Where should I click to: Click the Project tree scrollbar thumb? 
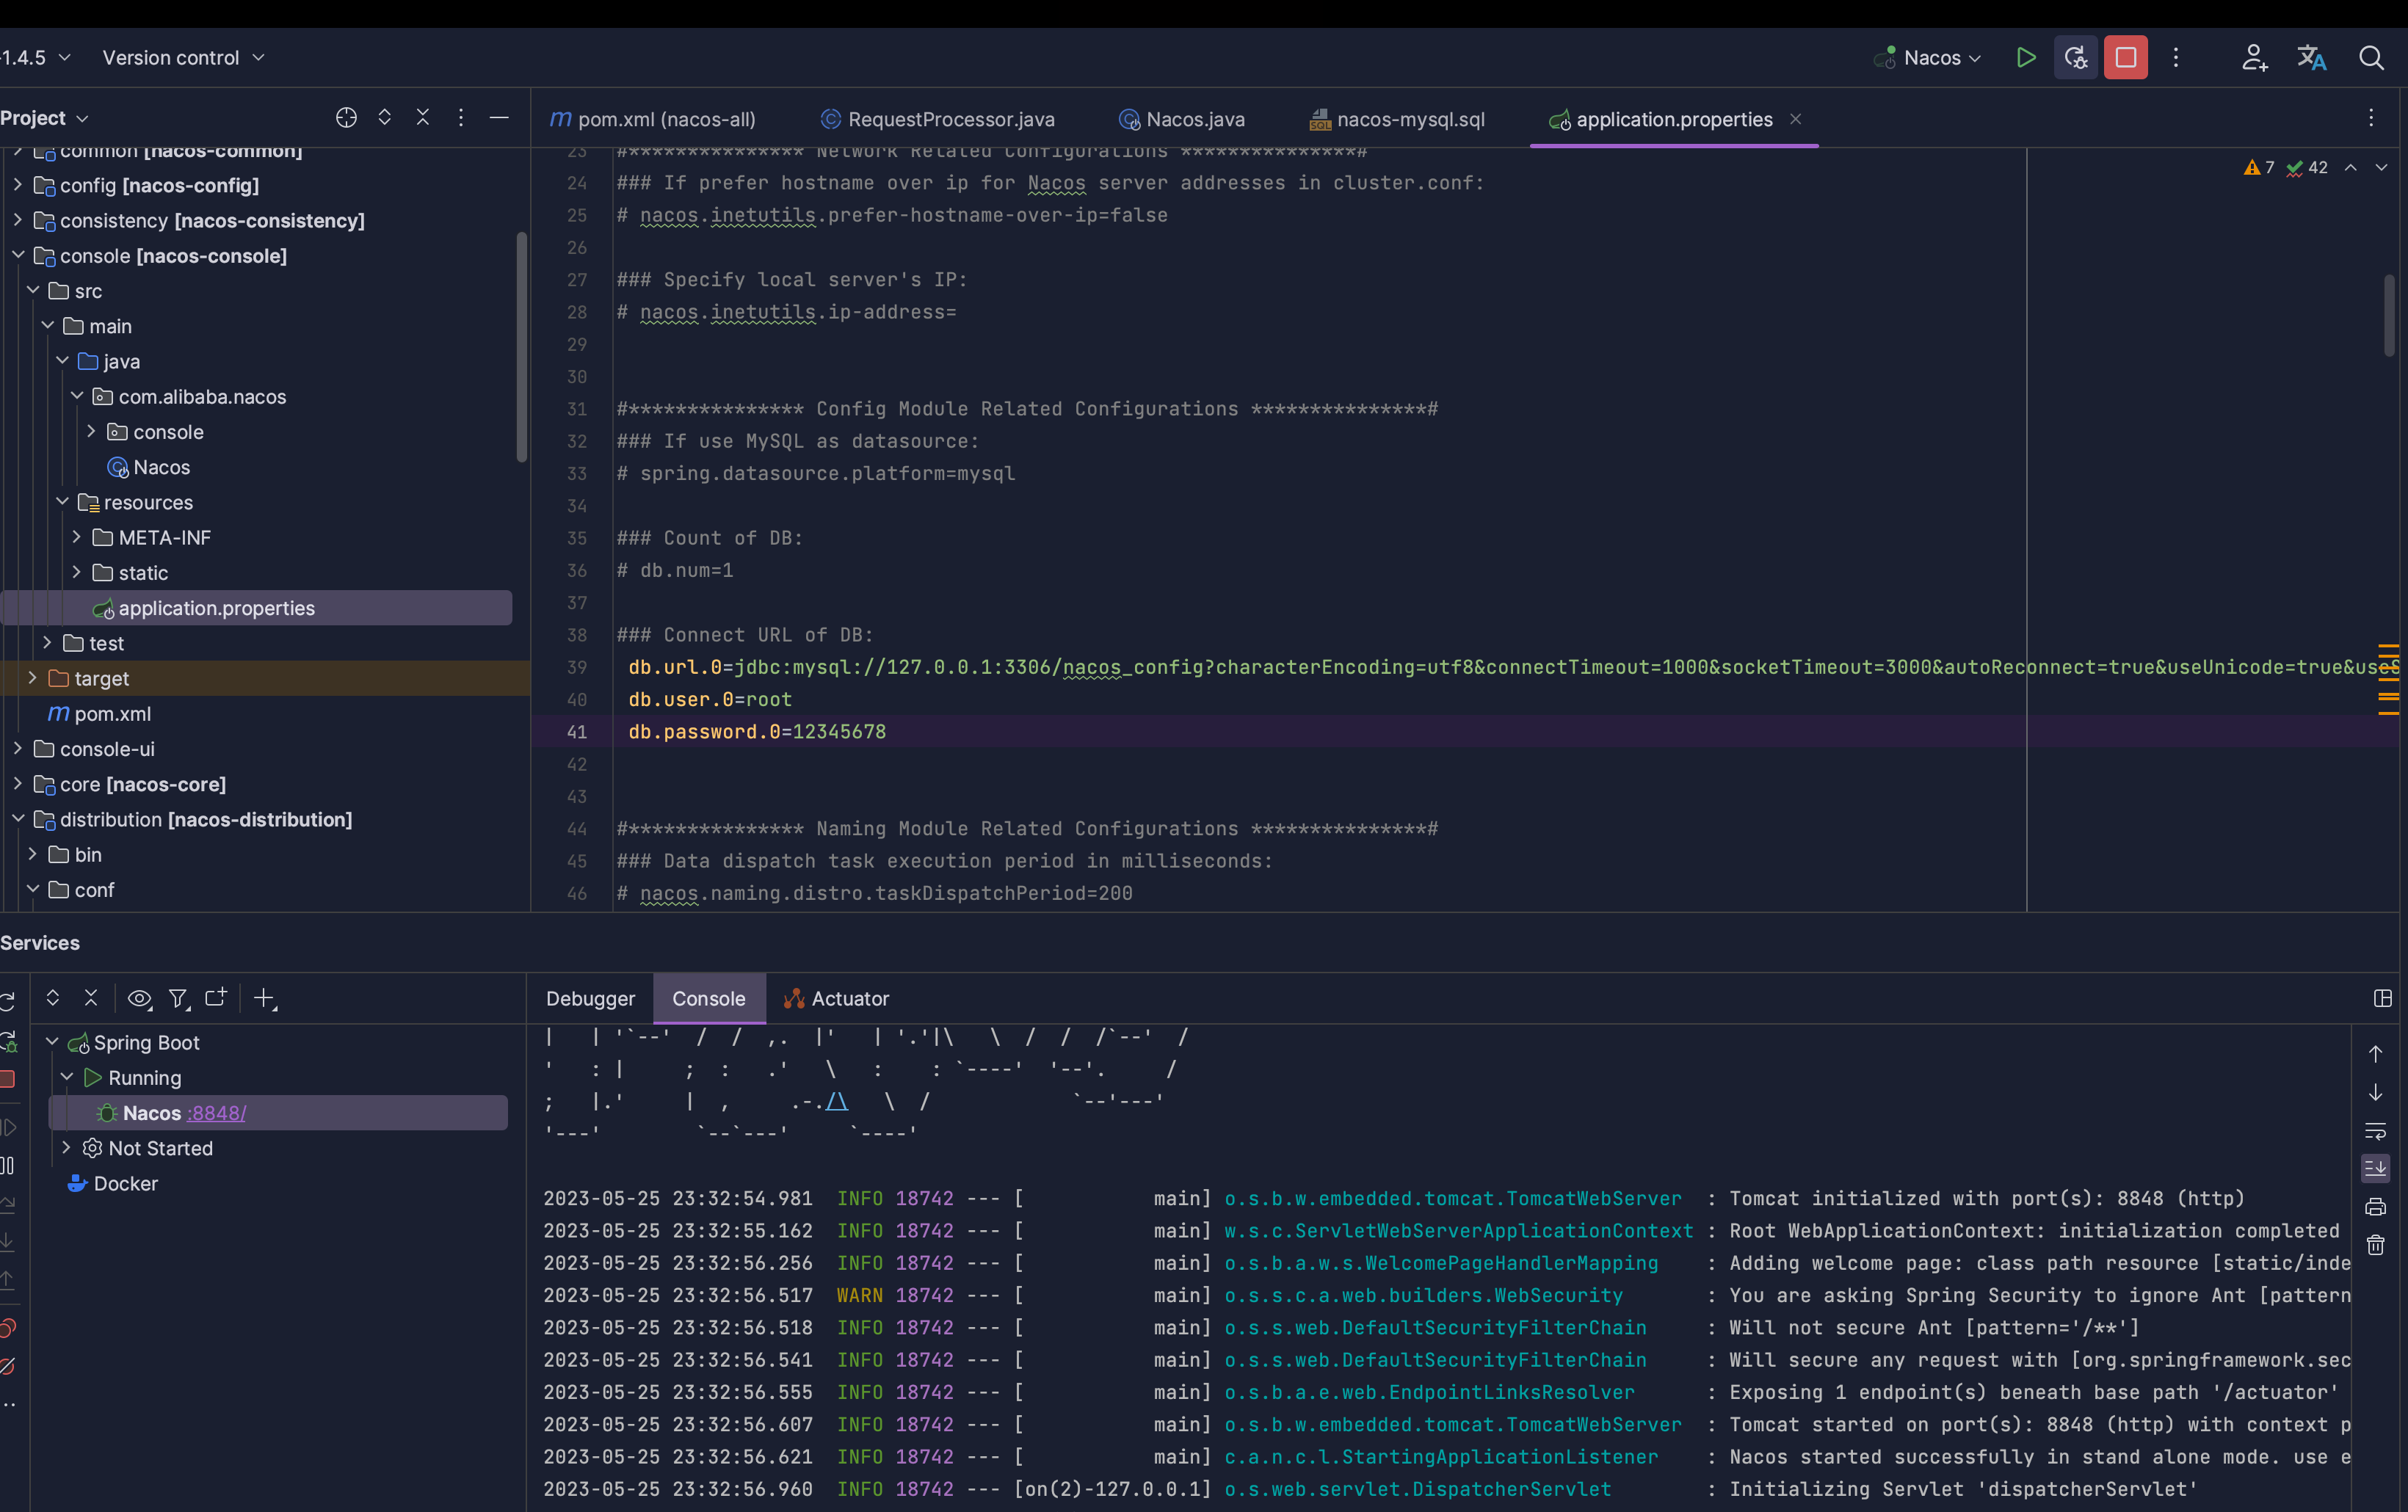point(521,346)
